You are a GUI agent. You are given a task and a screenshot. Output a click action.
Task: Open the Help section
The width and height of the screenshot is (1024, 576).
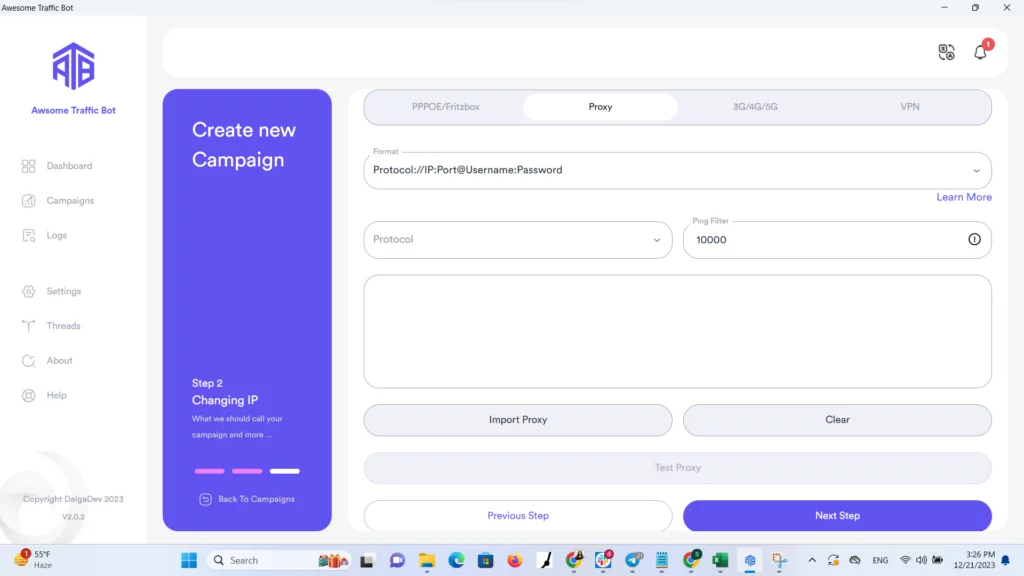pyautogui.click(x=50, y=395)
